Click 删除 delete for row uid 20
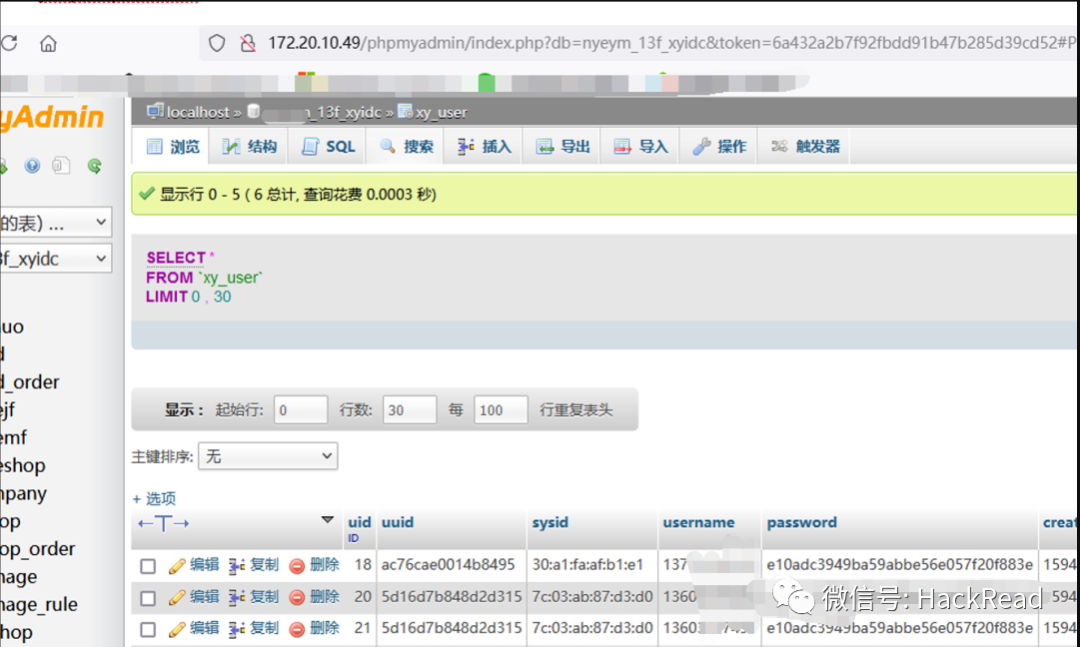 click(314, 597)
